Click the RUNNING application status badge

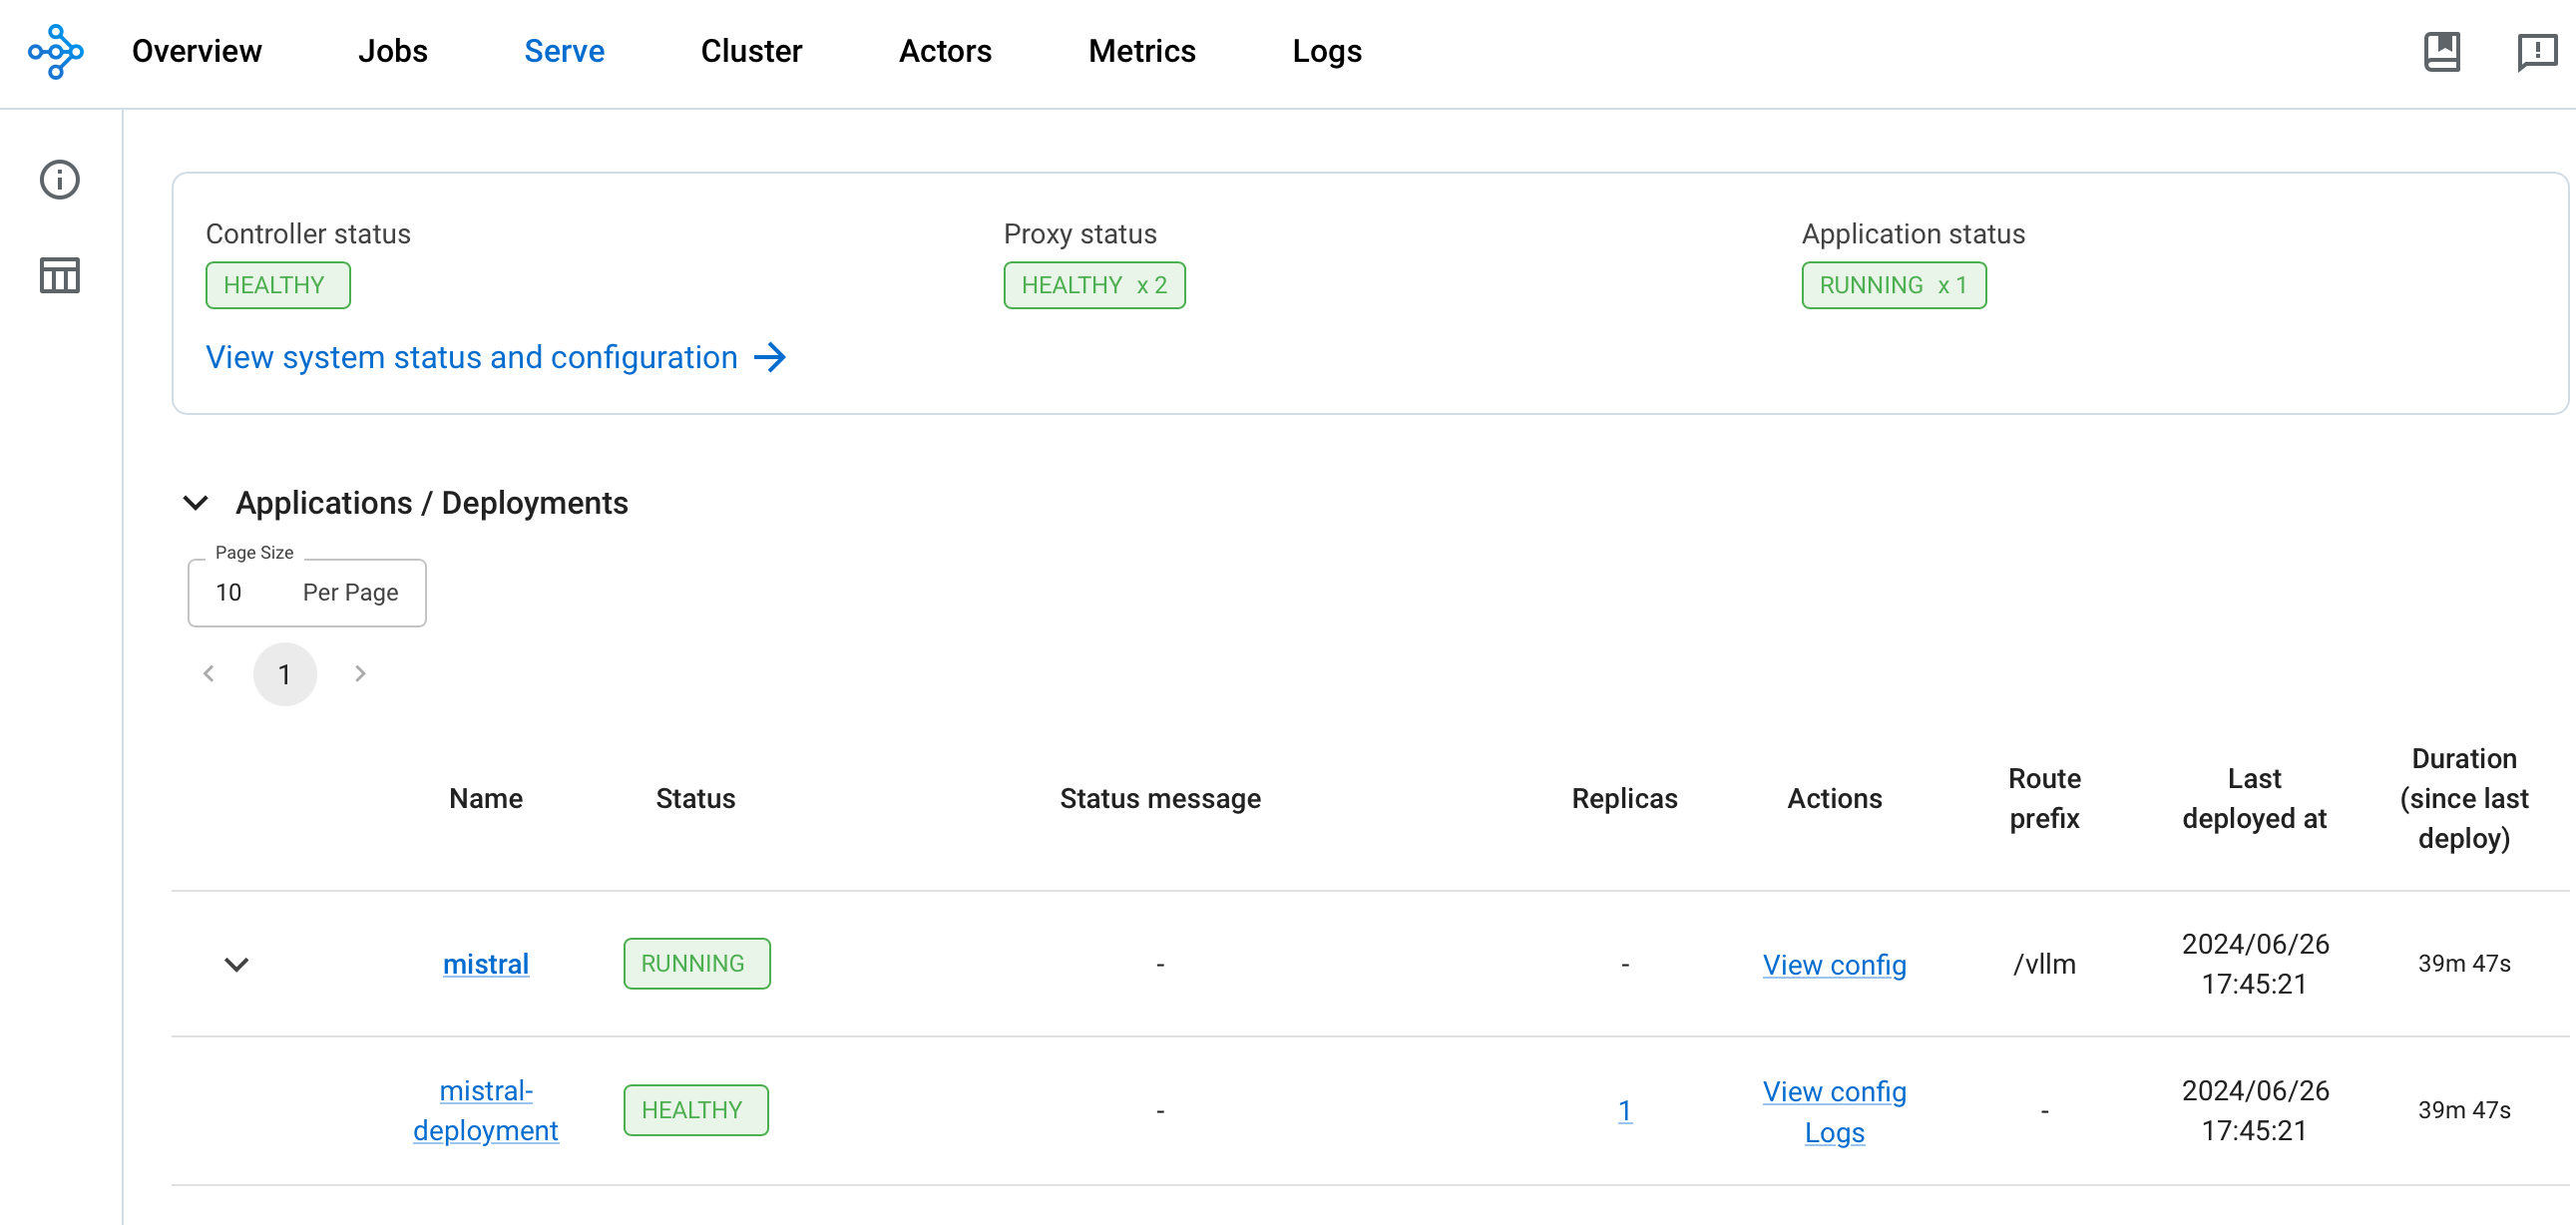click(1893, 285)
